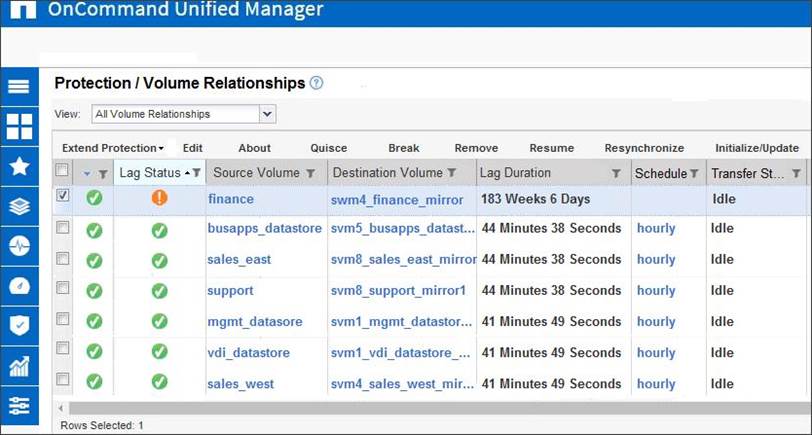
Task: Click the Break toolbar action
Action: pos(403,148)
